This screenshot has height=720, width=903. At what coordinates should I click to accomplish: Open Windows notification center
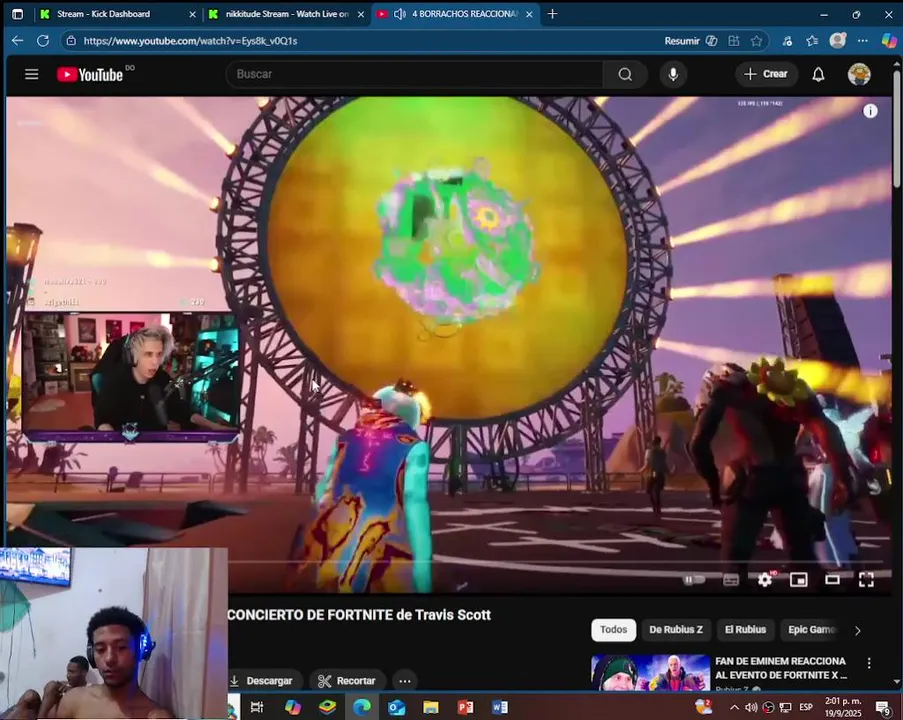pos(883,707)
